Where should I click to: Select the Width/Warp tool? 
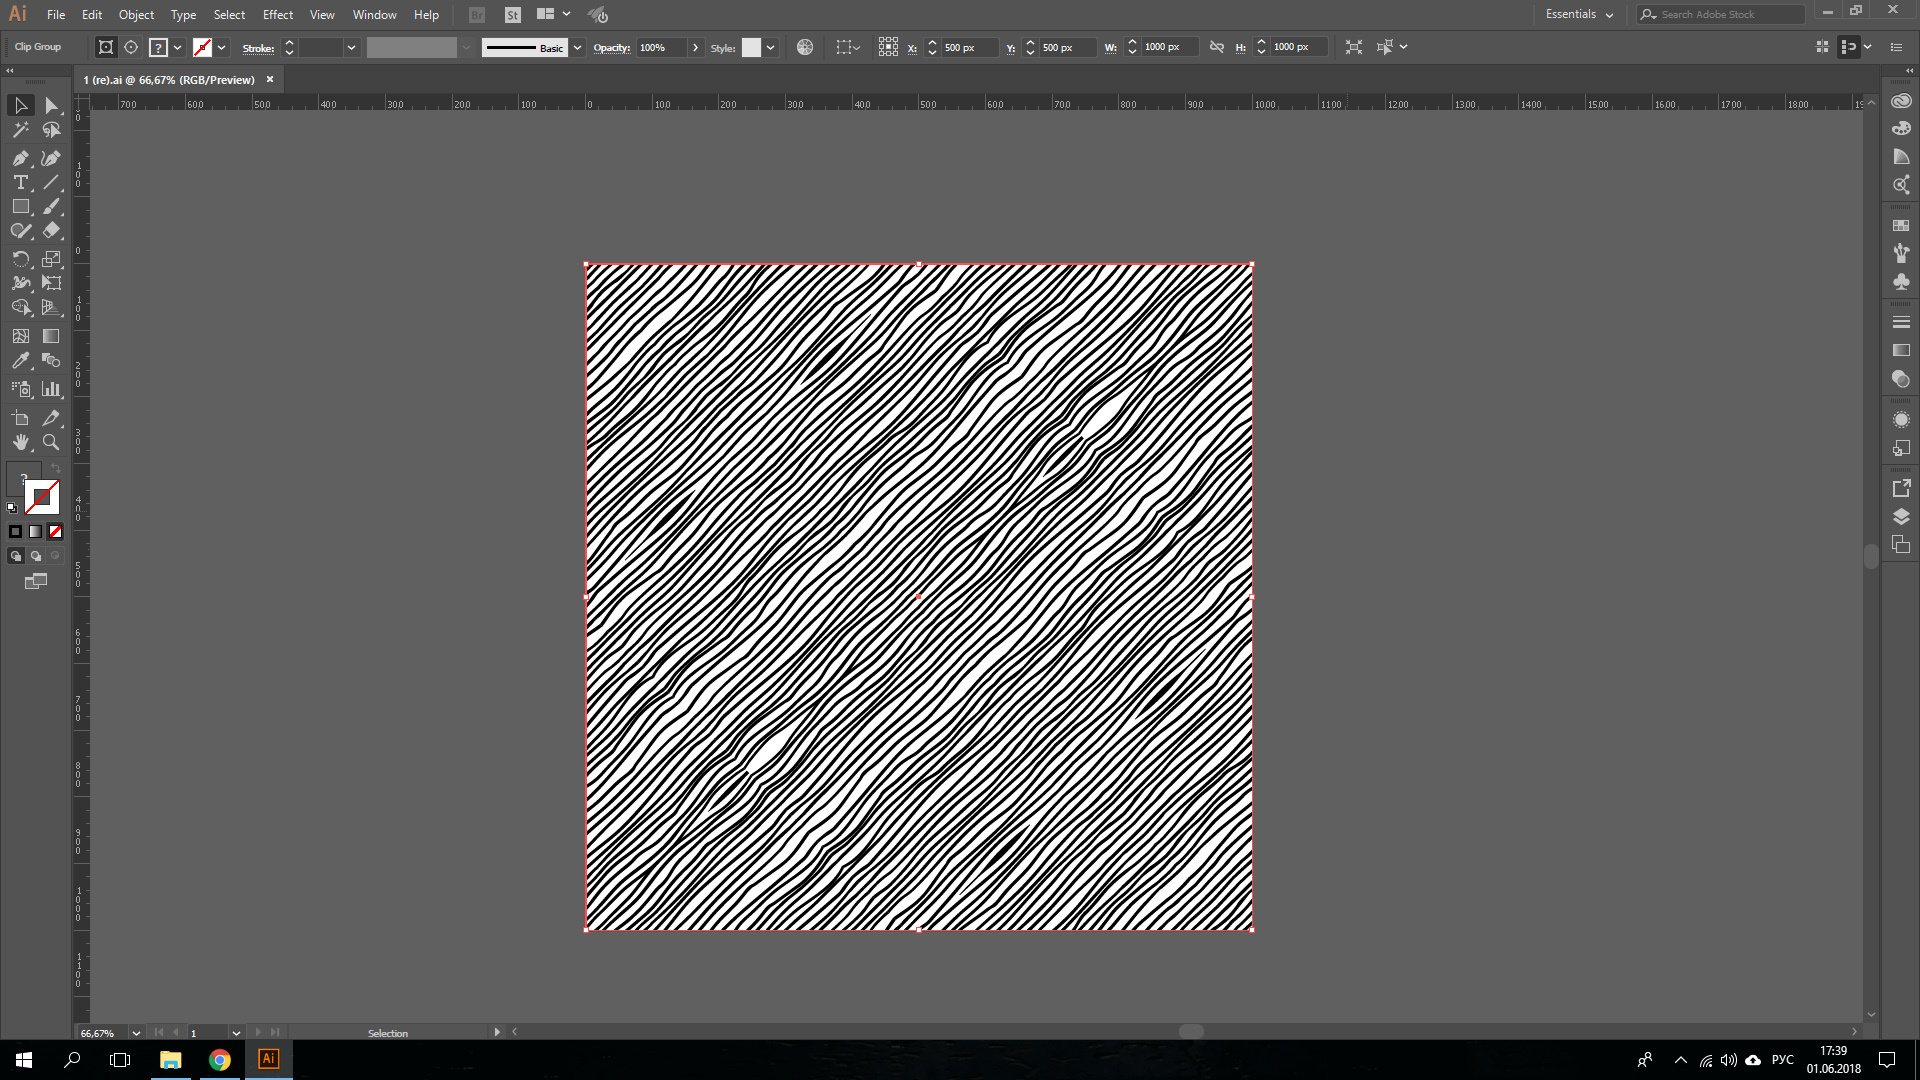(x=21, y=283)
